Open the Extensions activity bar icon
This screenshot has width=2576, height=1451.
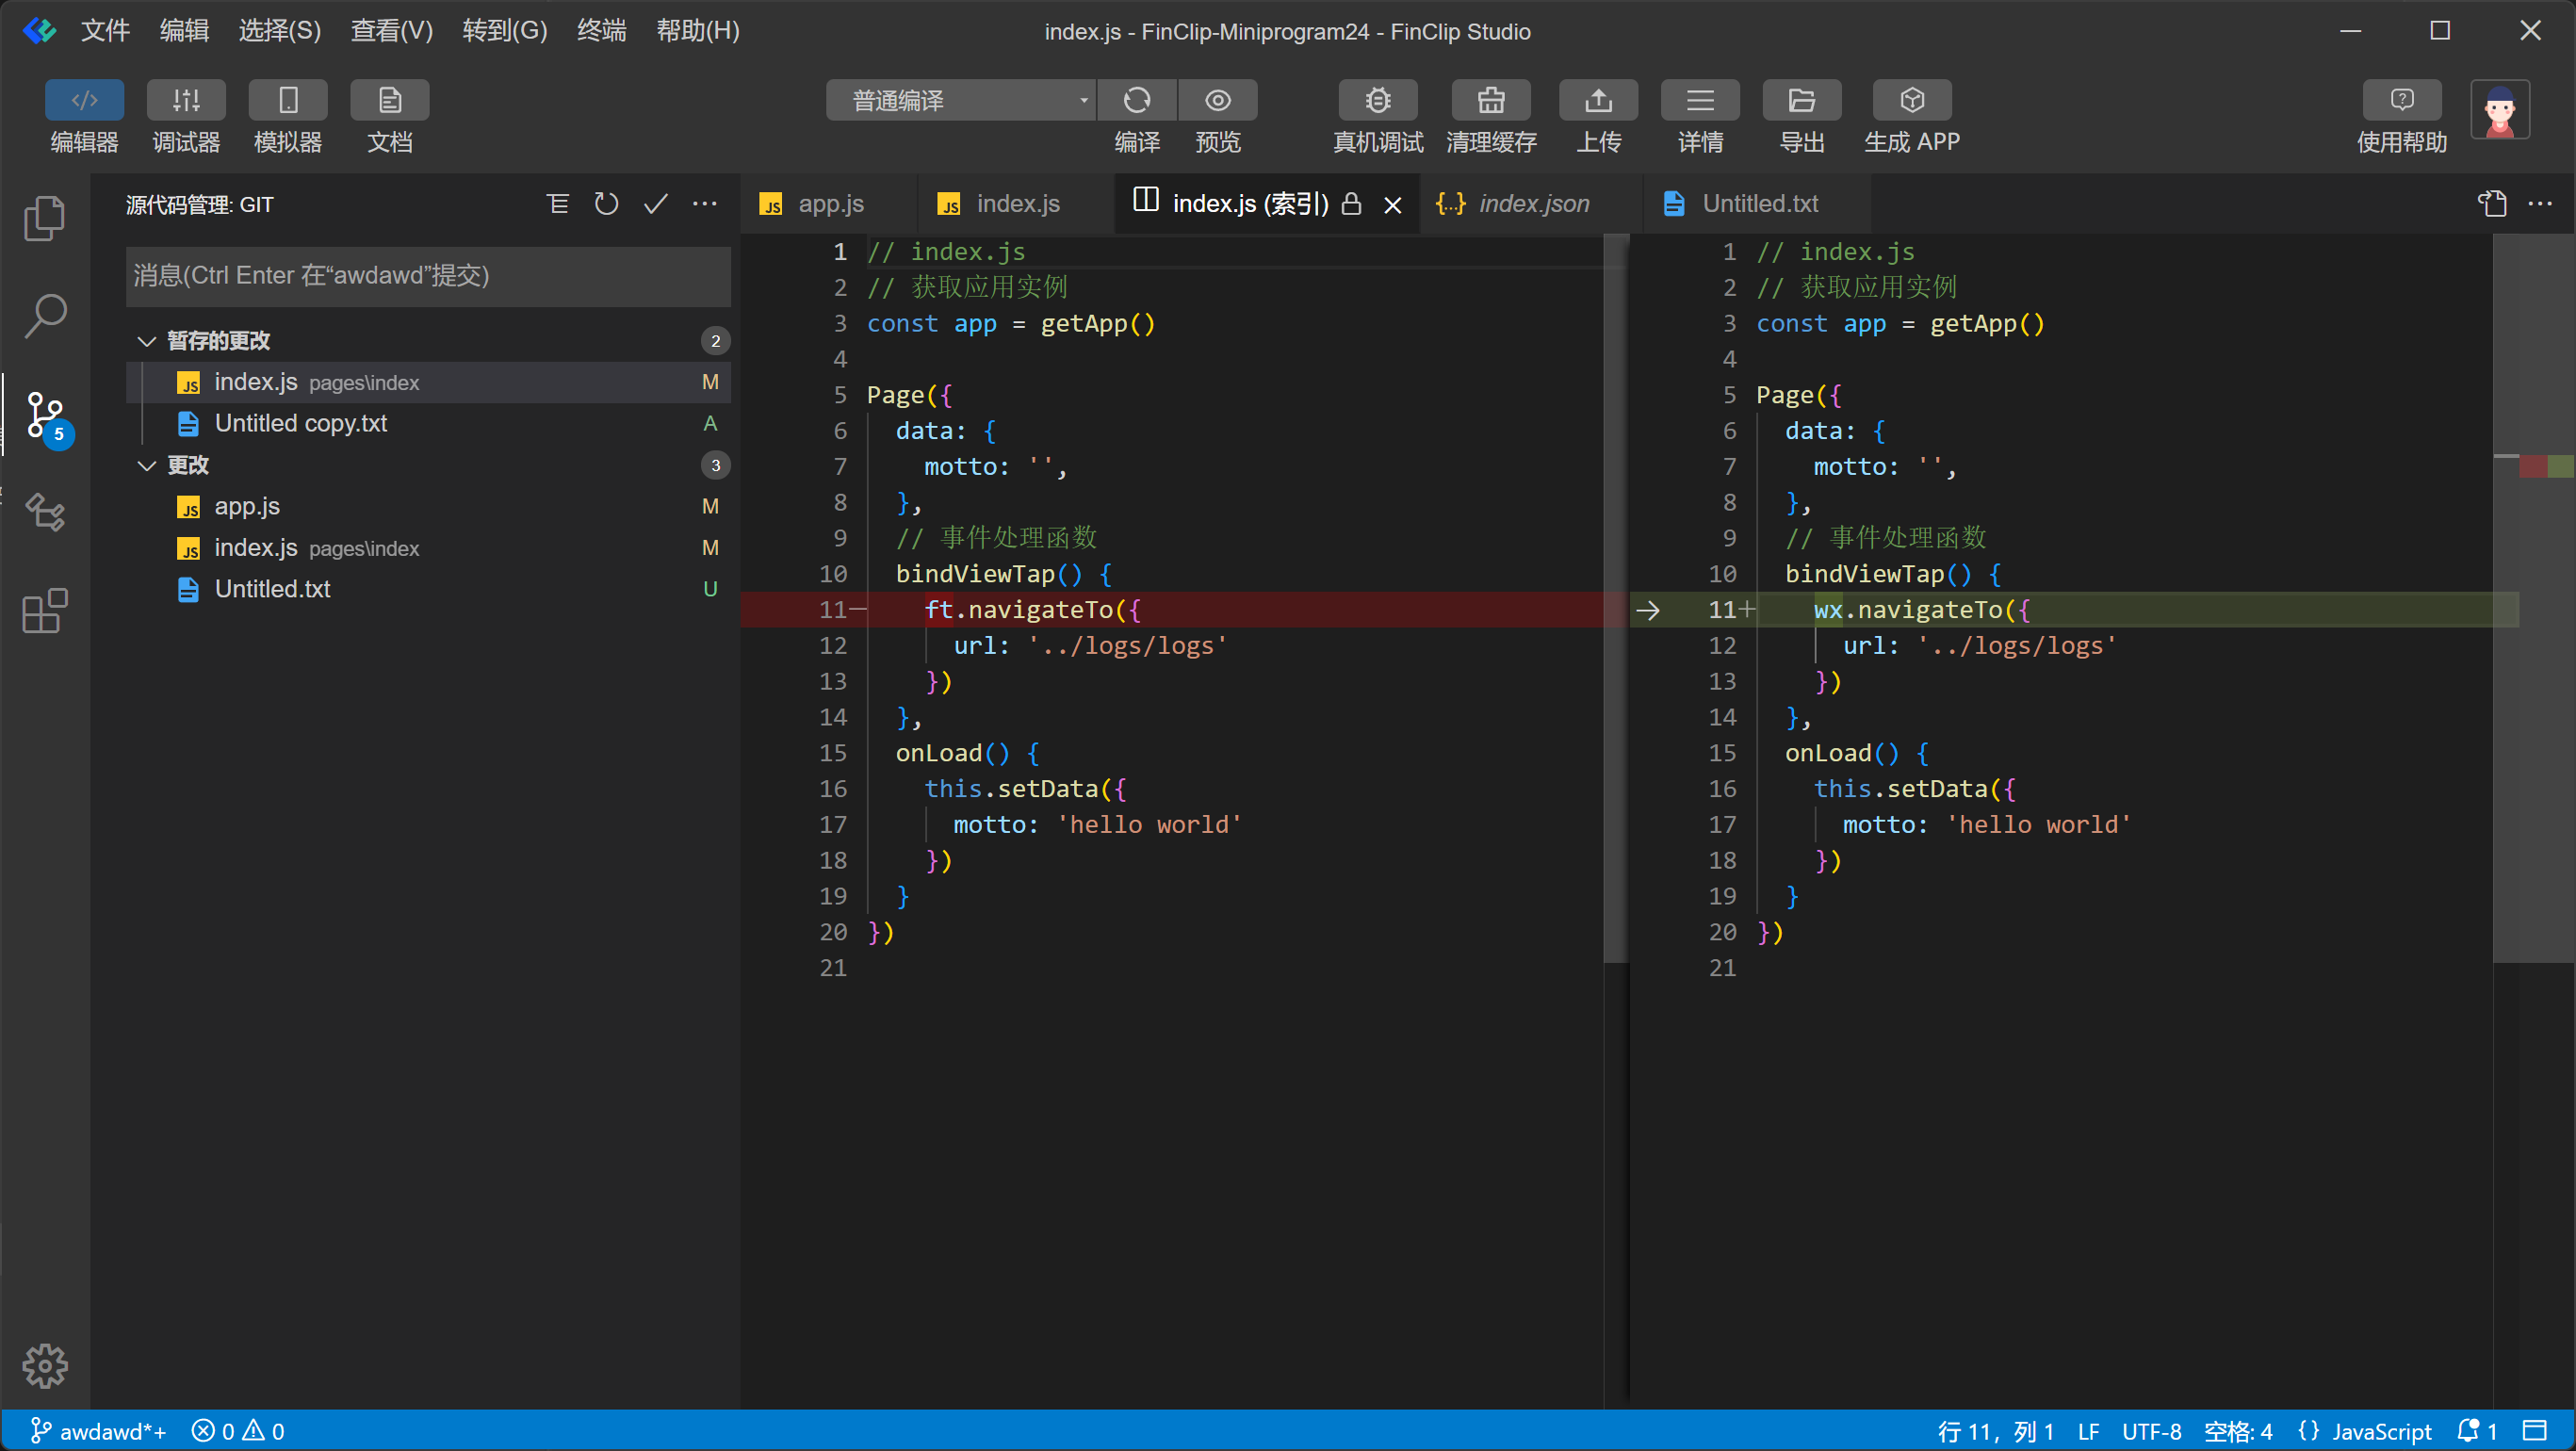(45, 610)
